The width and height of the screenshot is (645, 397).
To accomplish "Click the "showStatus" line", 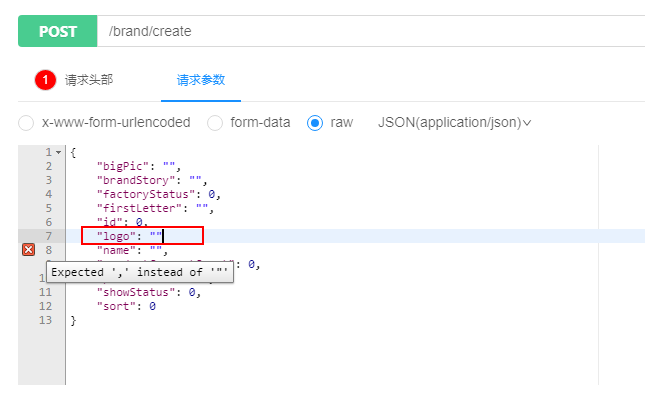I will (148, 292).
